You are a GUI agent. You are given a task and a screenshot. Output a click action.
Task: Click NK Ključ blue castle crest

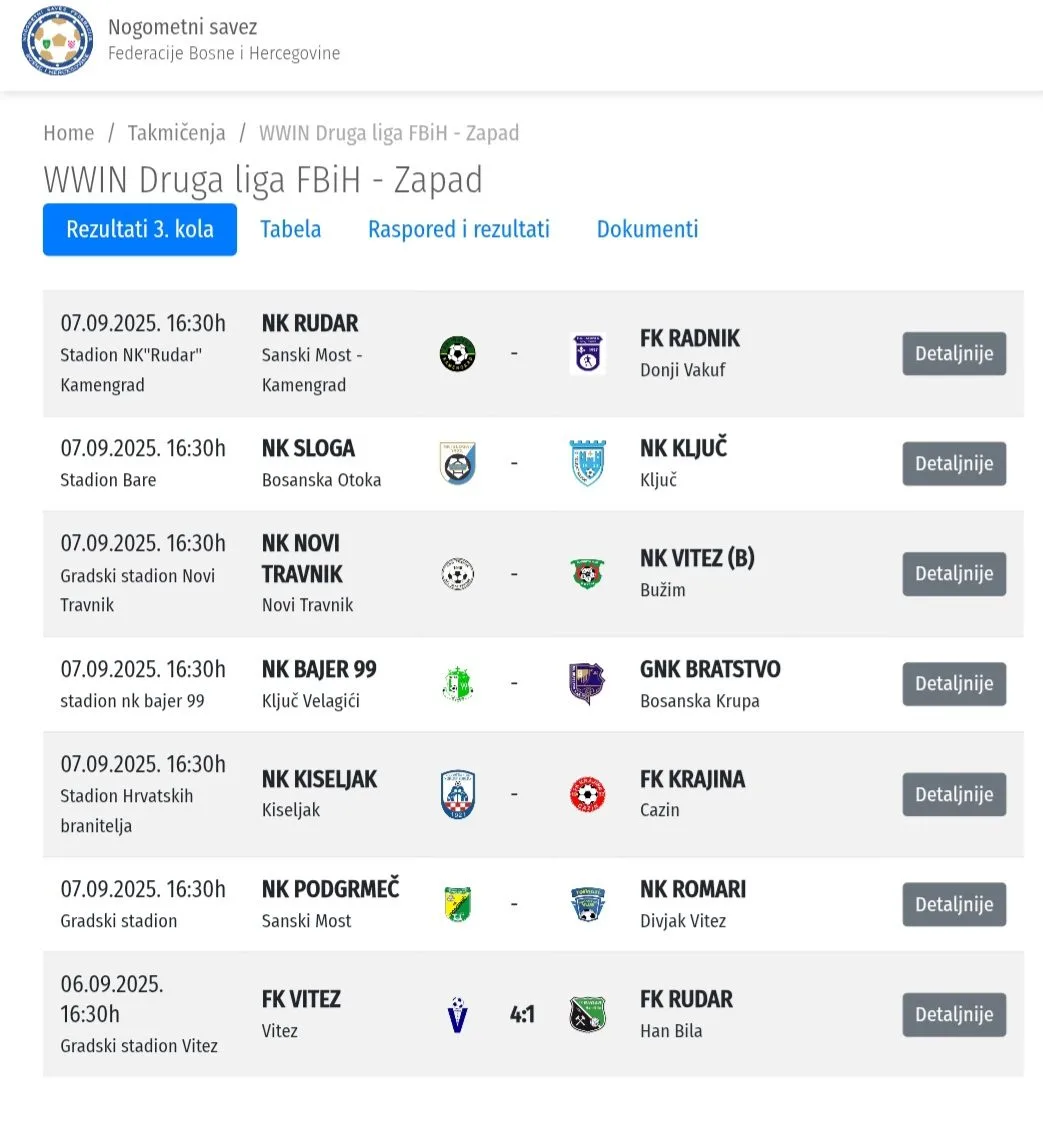pyautogui.click(x=587, y=463)
